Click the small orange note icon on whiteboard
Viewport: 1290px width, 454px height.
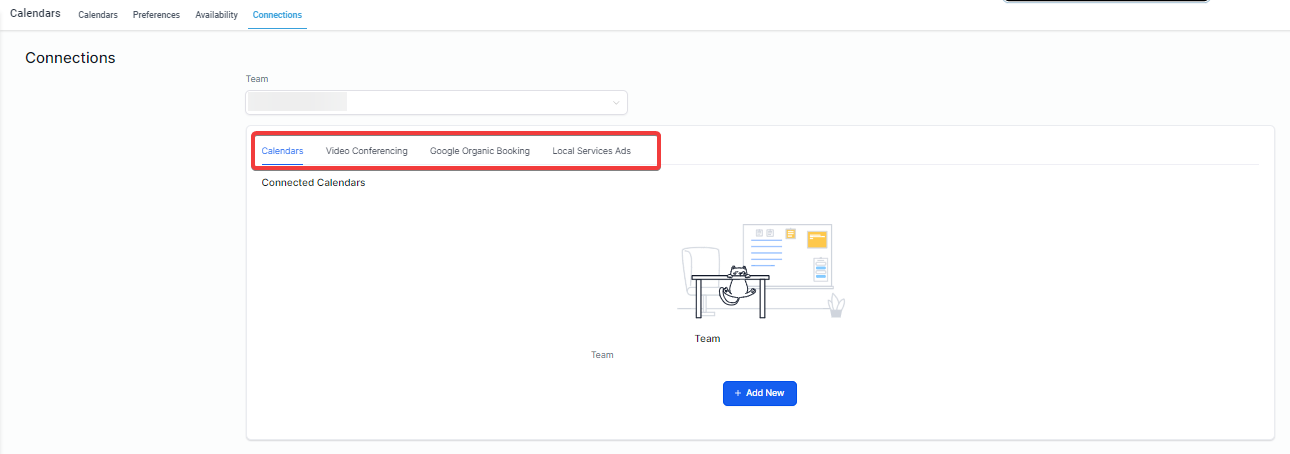tap(790, 234)
